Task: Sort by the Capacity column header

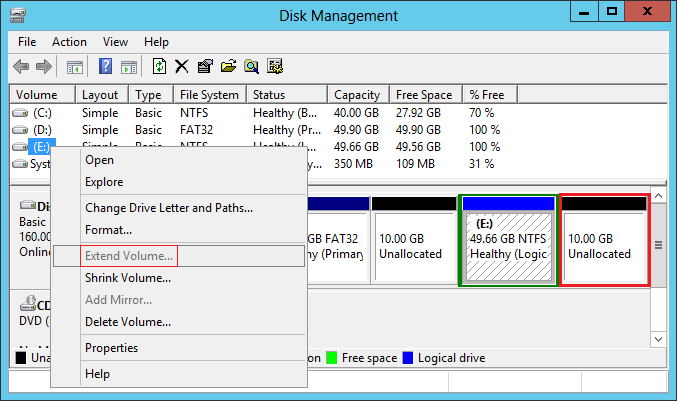Action: pos(356,95)
